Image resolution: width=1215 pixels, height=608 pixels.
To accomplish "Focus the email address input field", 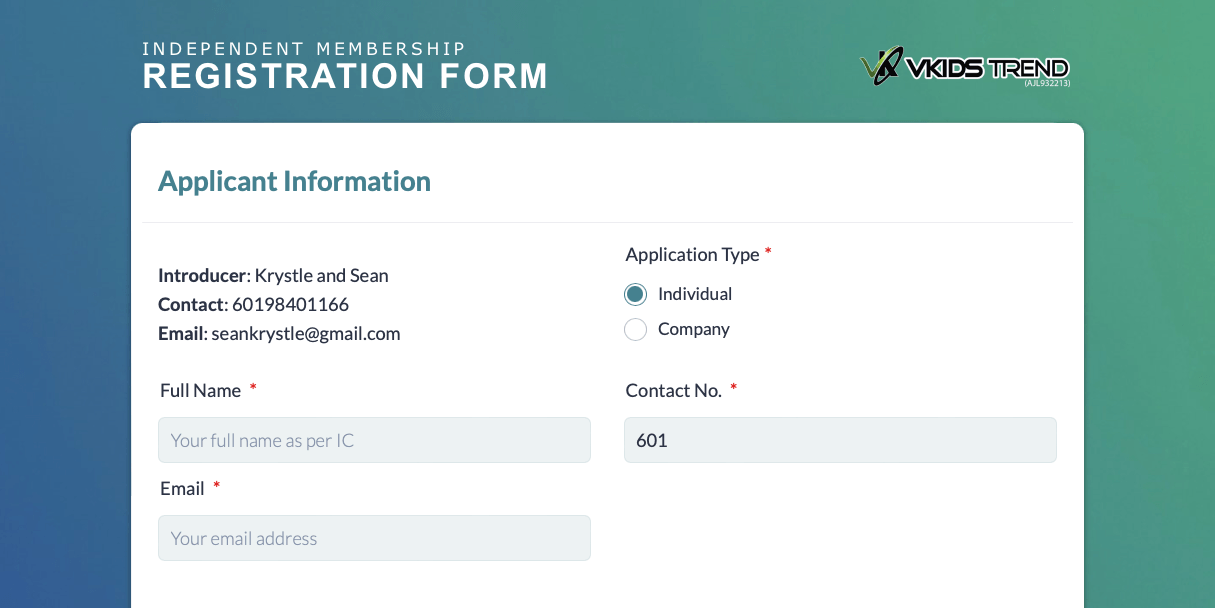I will click(x=374, y=538).
